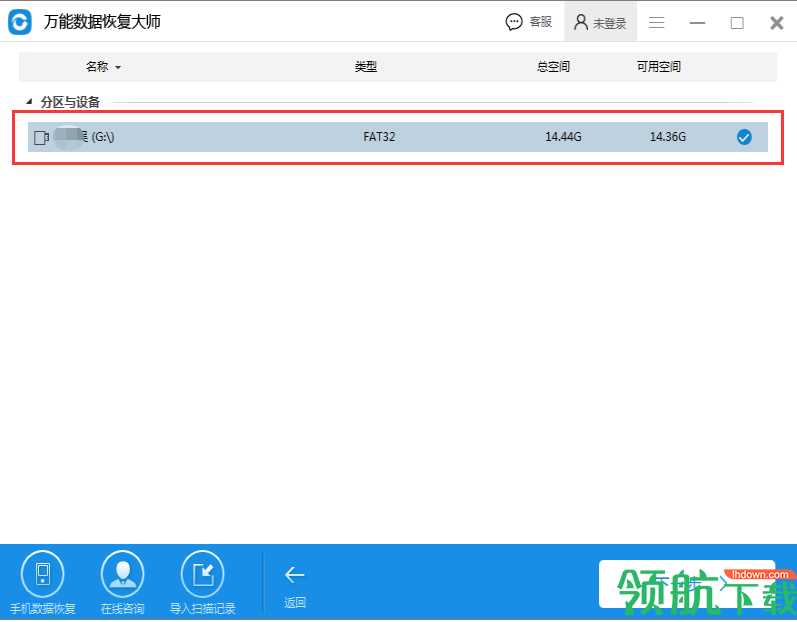797x622 pixels.
Task: Toggle the blue checkmark on G:\ drive row
Action: pos(744,137)
